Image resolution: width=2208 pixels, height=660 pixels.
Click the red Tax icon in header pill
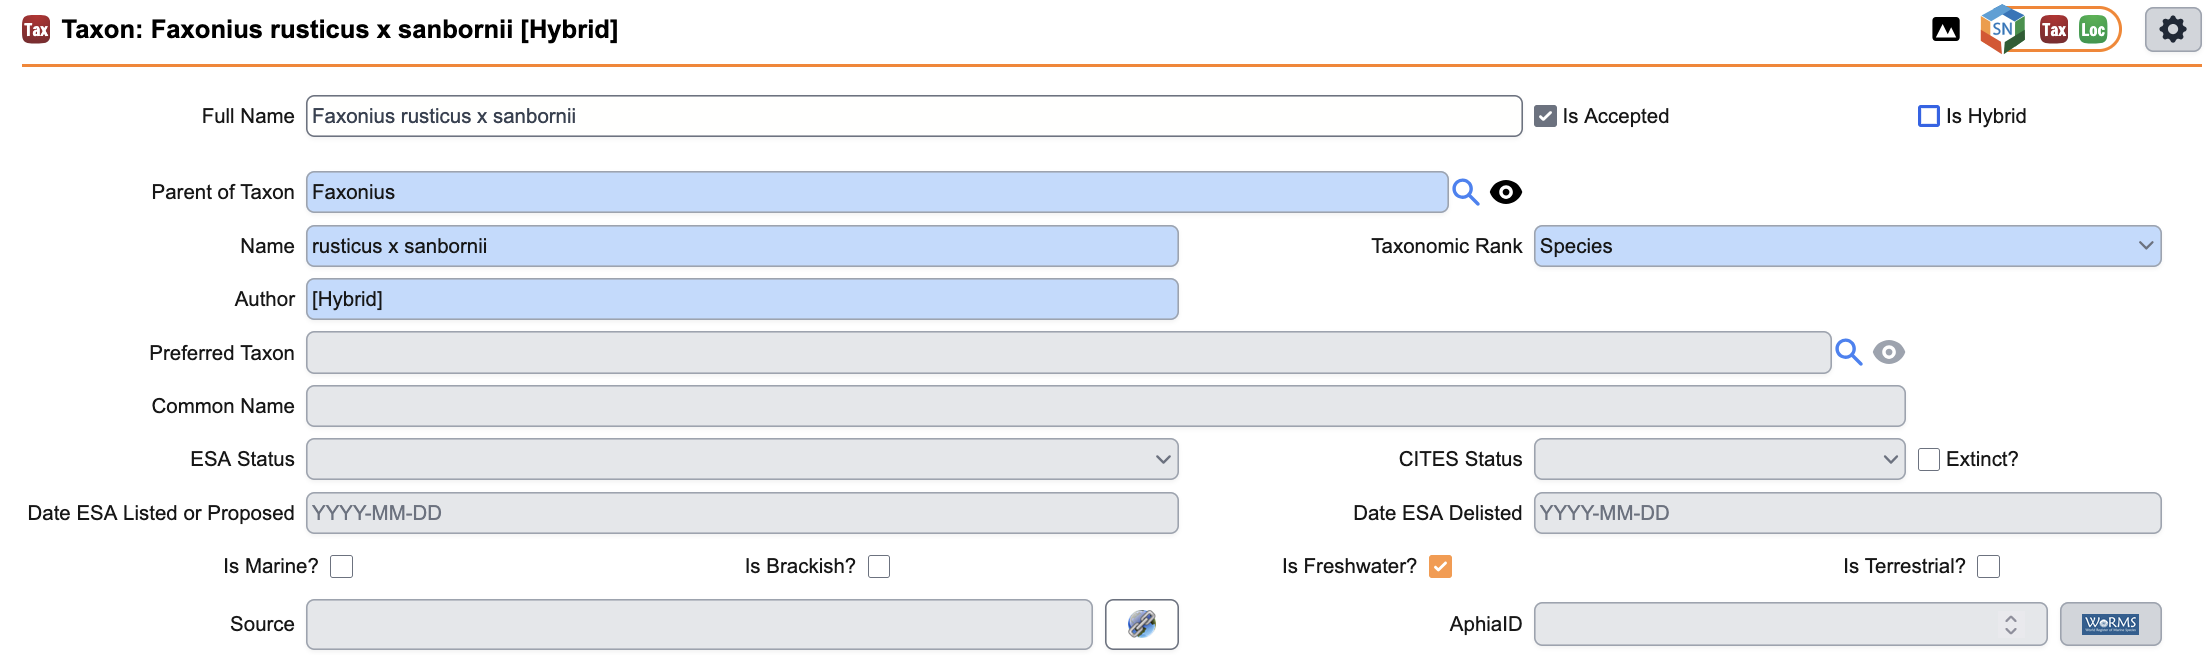2053,30
